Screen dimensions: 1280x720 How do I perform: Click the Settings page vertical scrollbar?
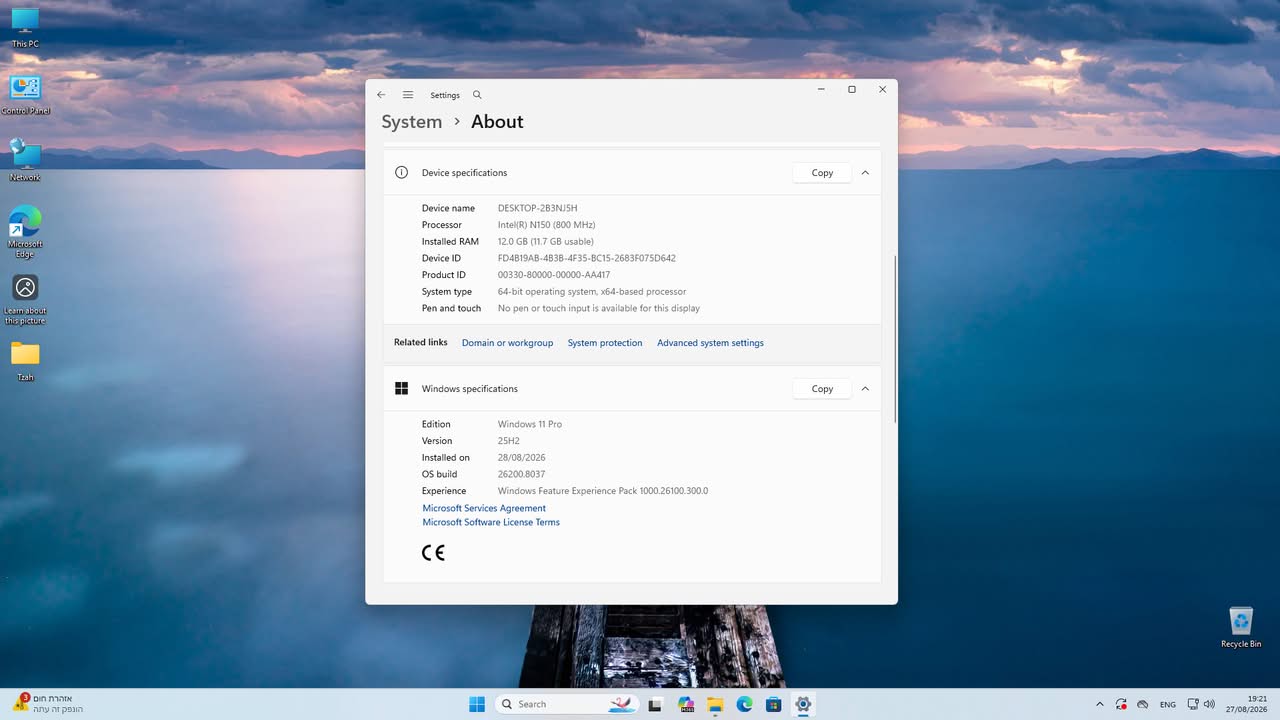(x=895, y=338)
